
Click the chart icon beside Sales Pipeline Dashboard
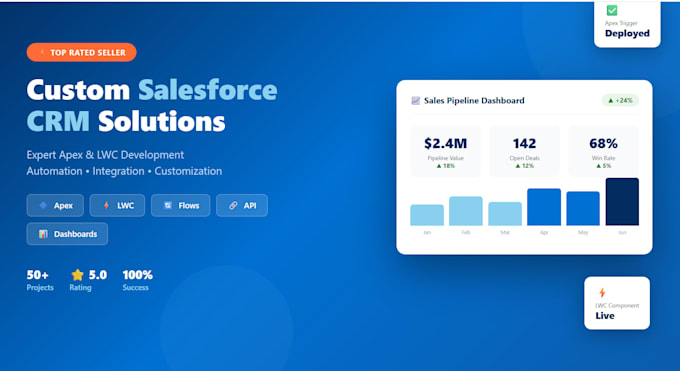point(415,101)
